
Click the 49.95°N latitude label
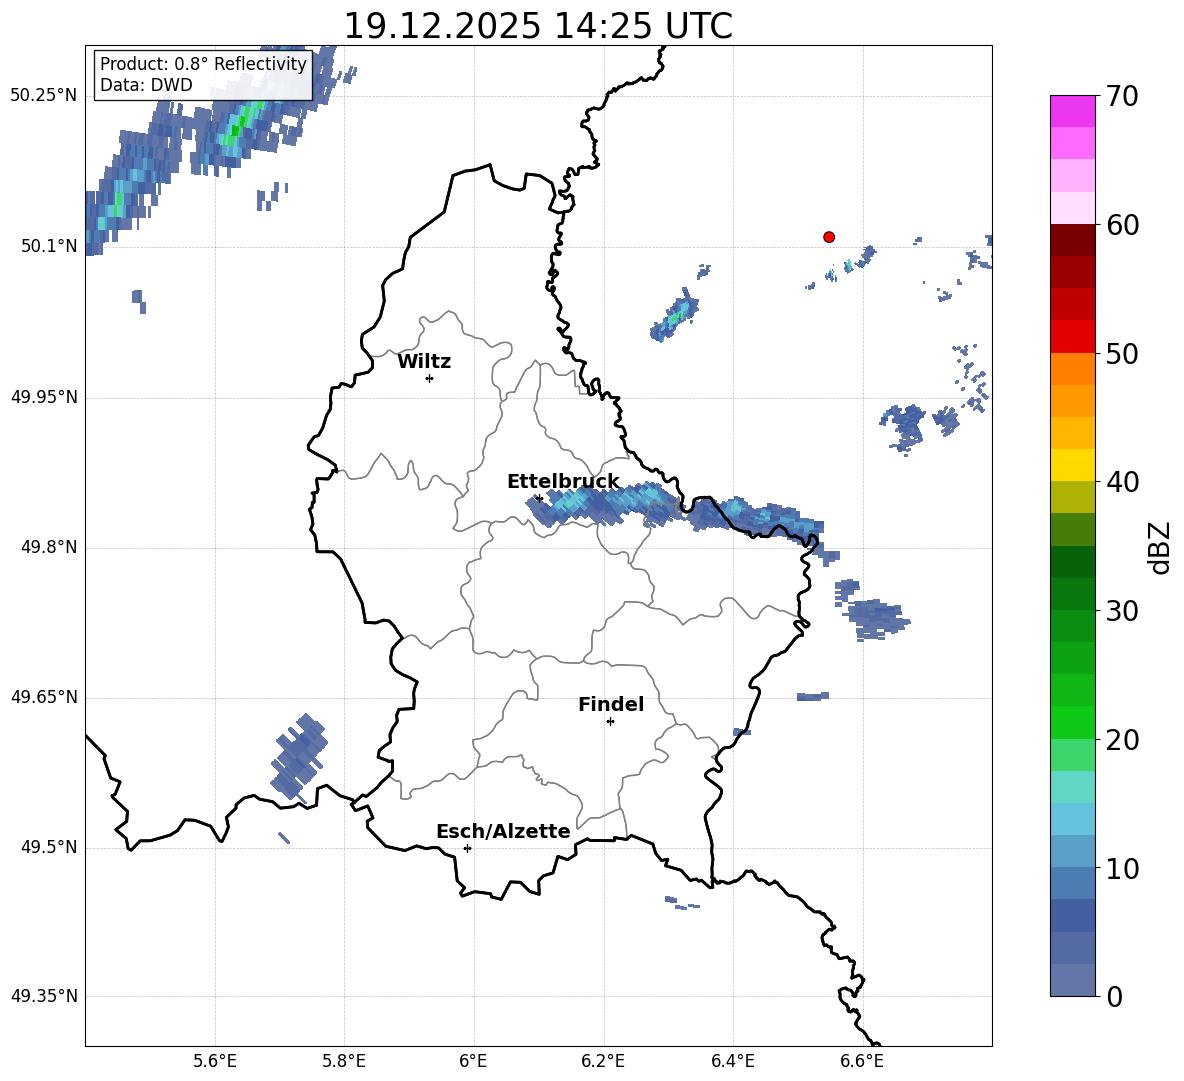[44, 397]
